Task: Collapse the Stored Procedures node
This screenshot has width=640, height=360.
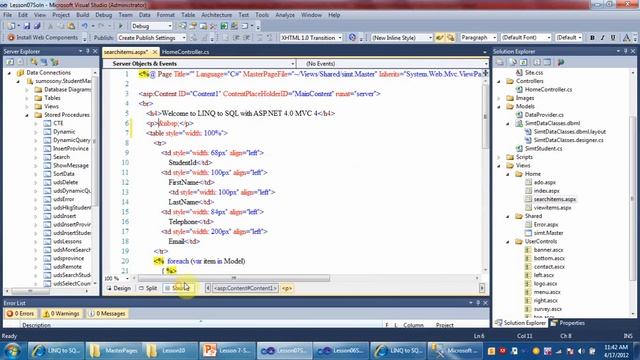Action: (27, 115)
